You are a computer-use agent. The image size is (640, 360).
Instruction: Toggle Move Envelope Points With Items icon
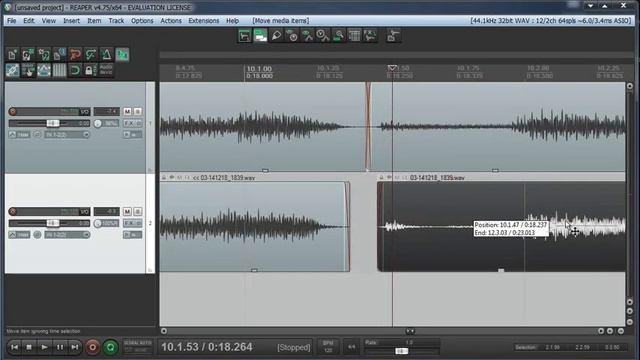(44, 70)
